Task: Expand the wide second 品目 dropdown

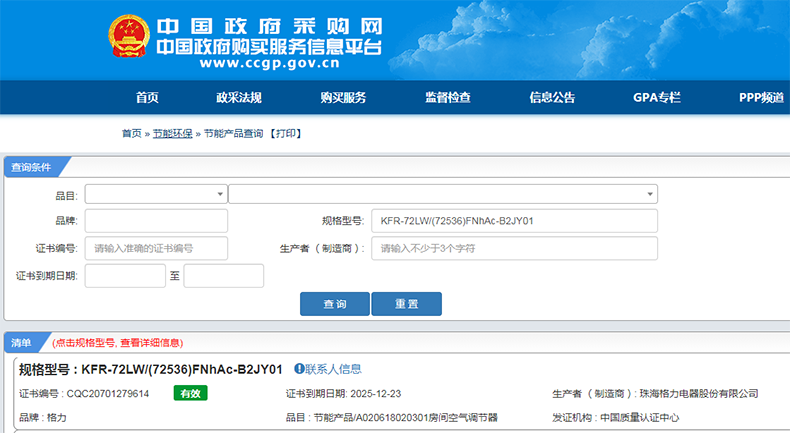Action: [x=442, y=194]
